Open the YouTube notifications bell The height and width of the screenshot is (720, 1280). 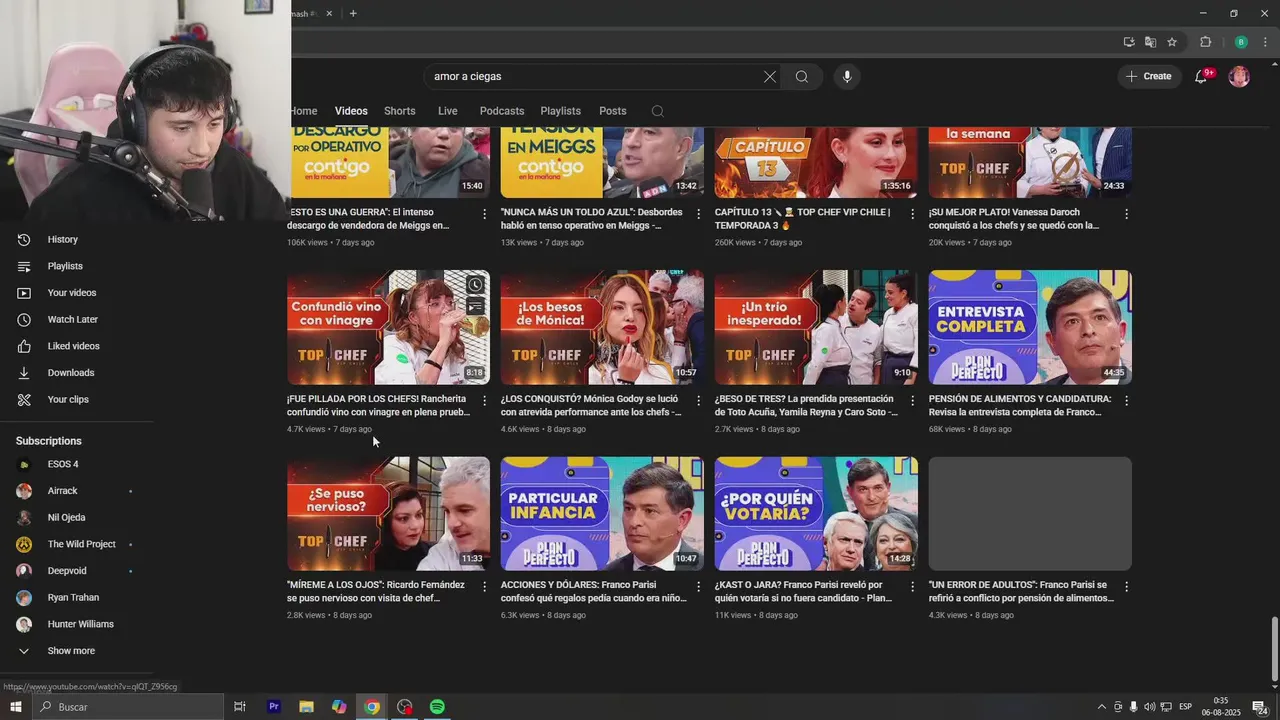coord(1201,77)
